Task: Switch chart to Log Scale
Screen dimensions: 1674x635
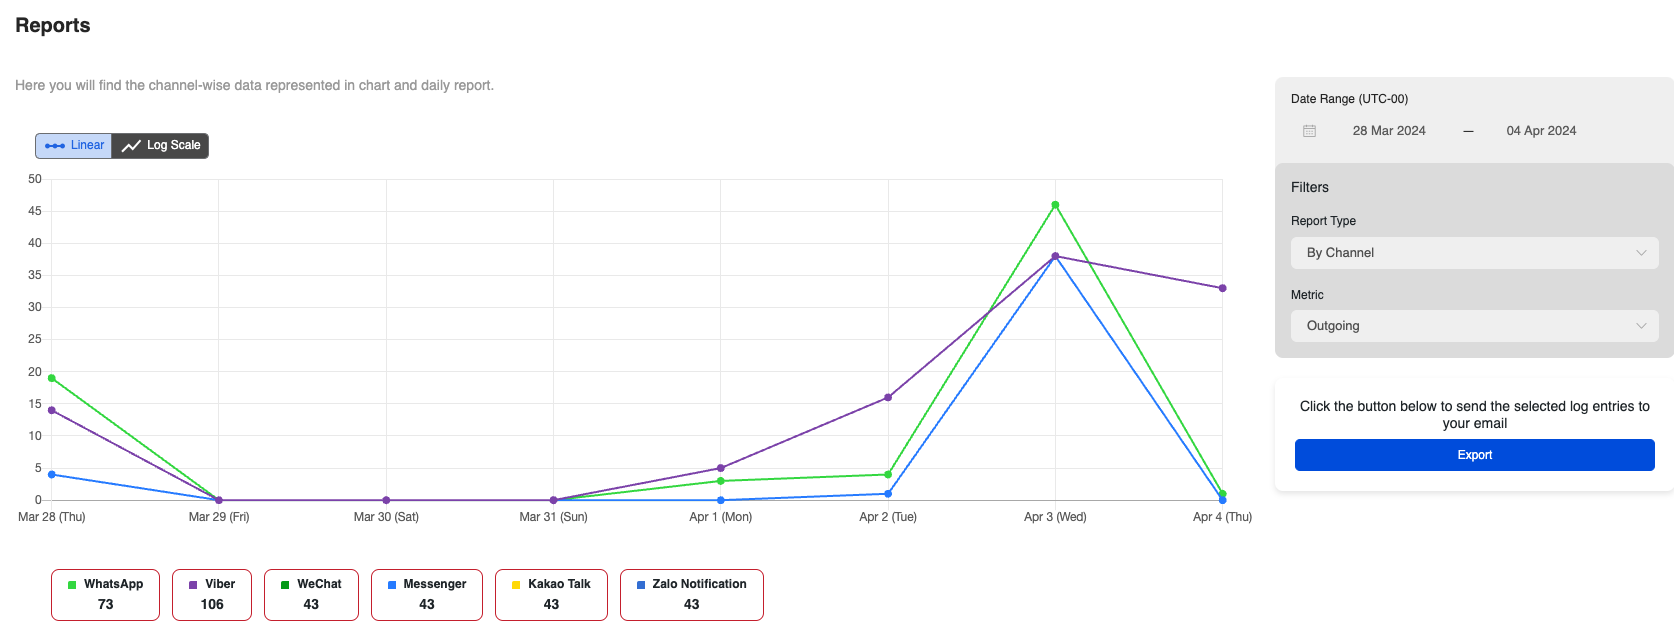Action: tap(161, 146)
